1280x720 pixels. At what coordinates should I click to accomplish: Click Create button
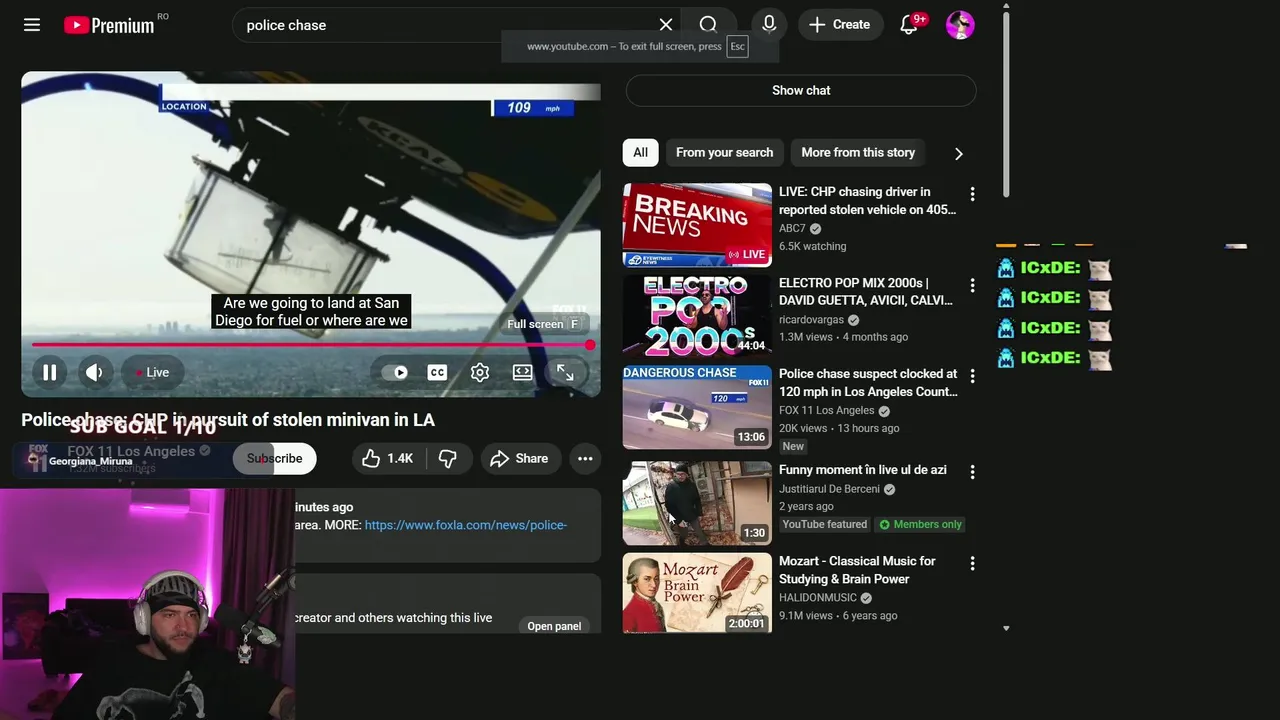click(840, 25)
